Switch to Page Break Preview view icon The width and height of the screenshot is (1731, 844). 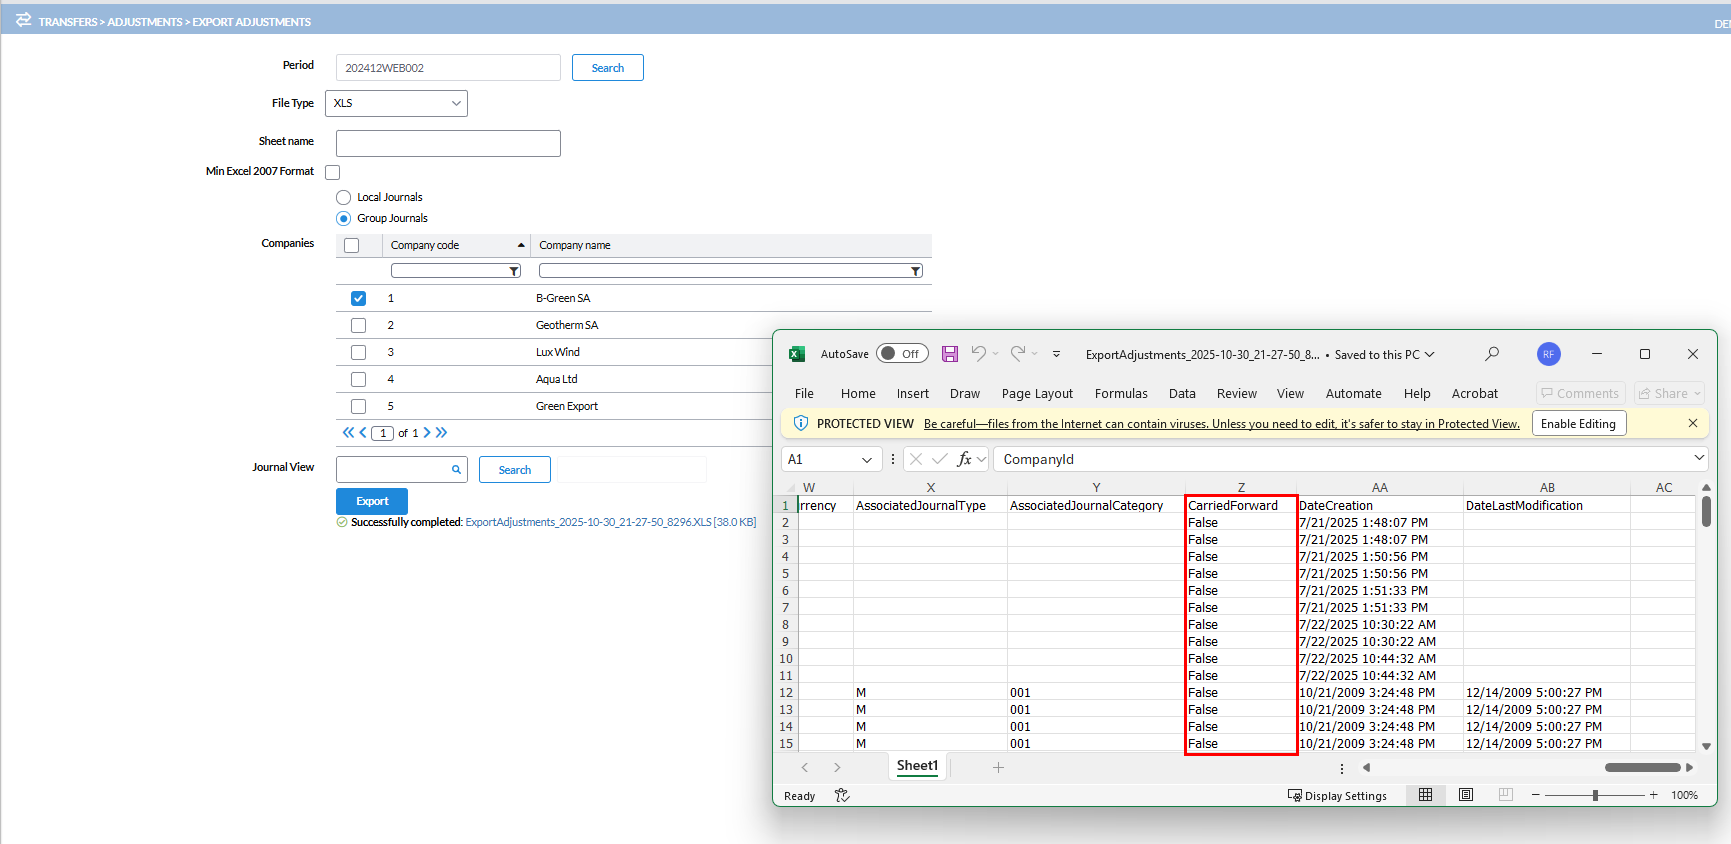(1505, 795)
